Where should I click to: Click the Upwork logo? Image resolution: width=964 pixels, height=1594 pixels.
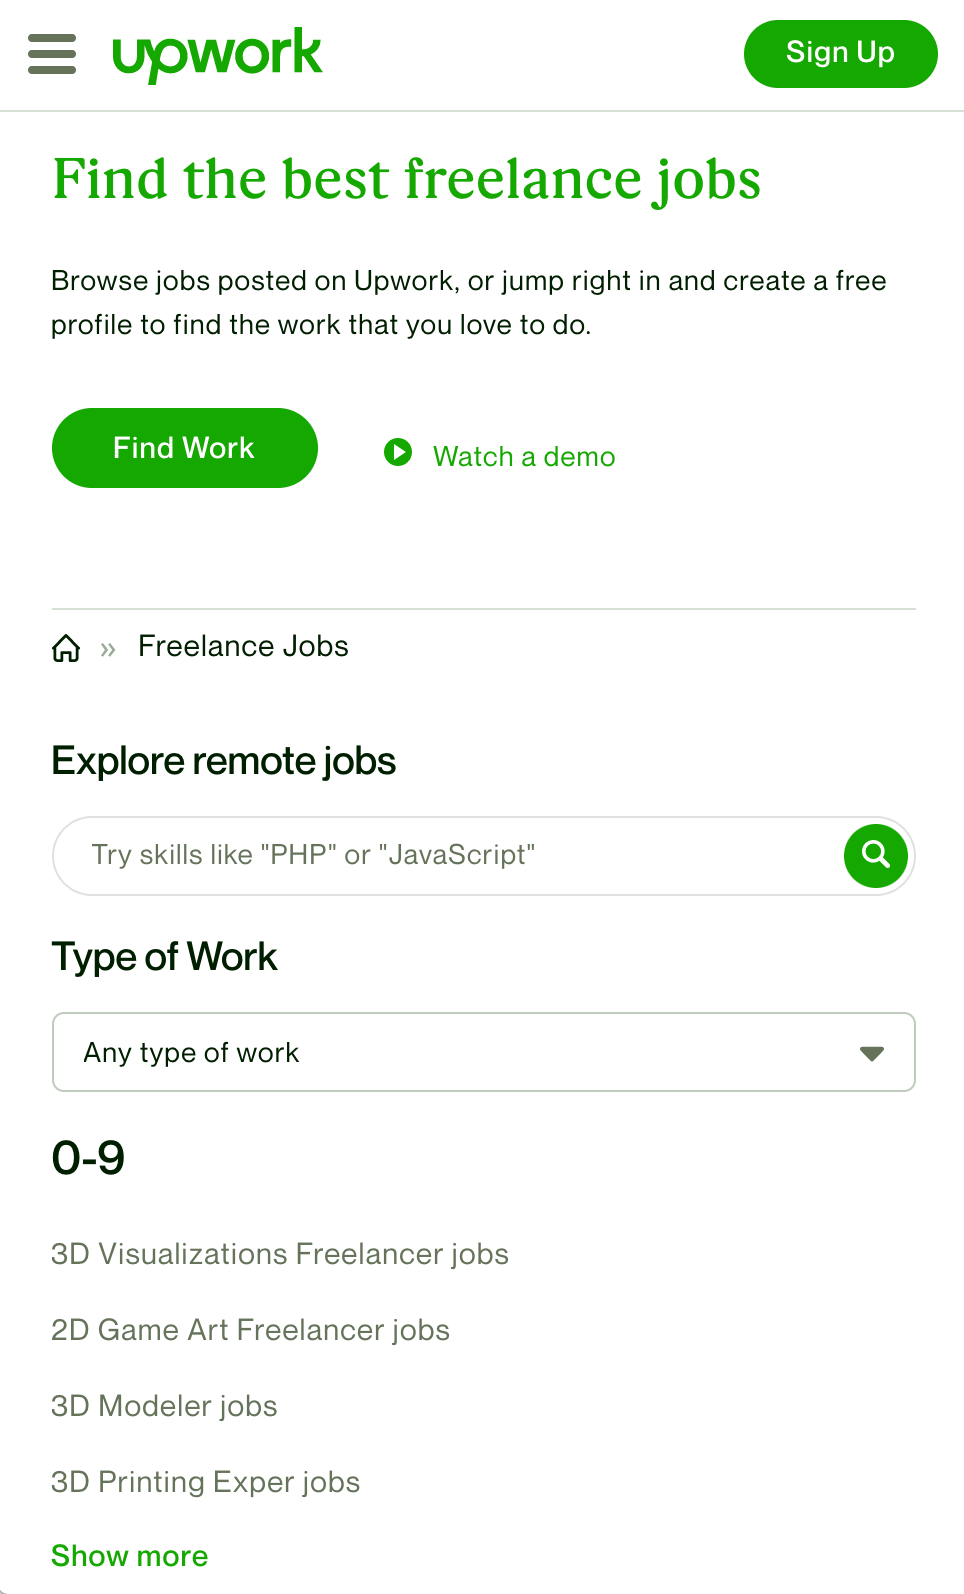click(x=217, y=54)
